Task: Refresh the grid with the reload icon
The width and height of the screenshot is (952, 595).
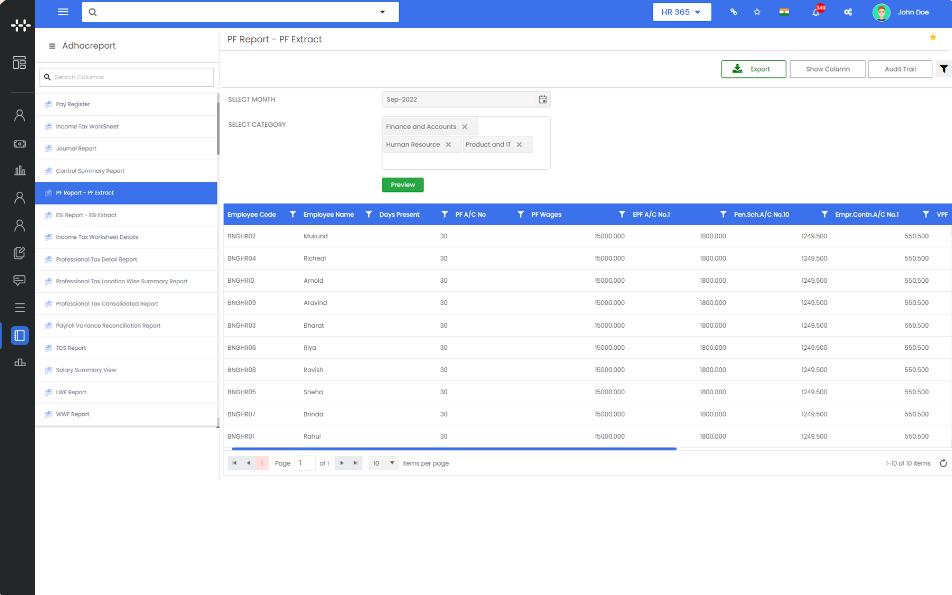Action: point(943,463)
